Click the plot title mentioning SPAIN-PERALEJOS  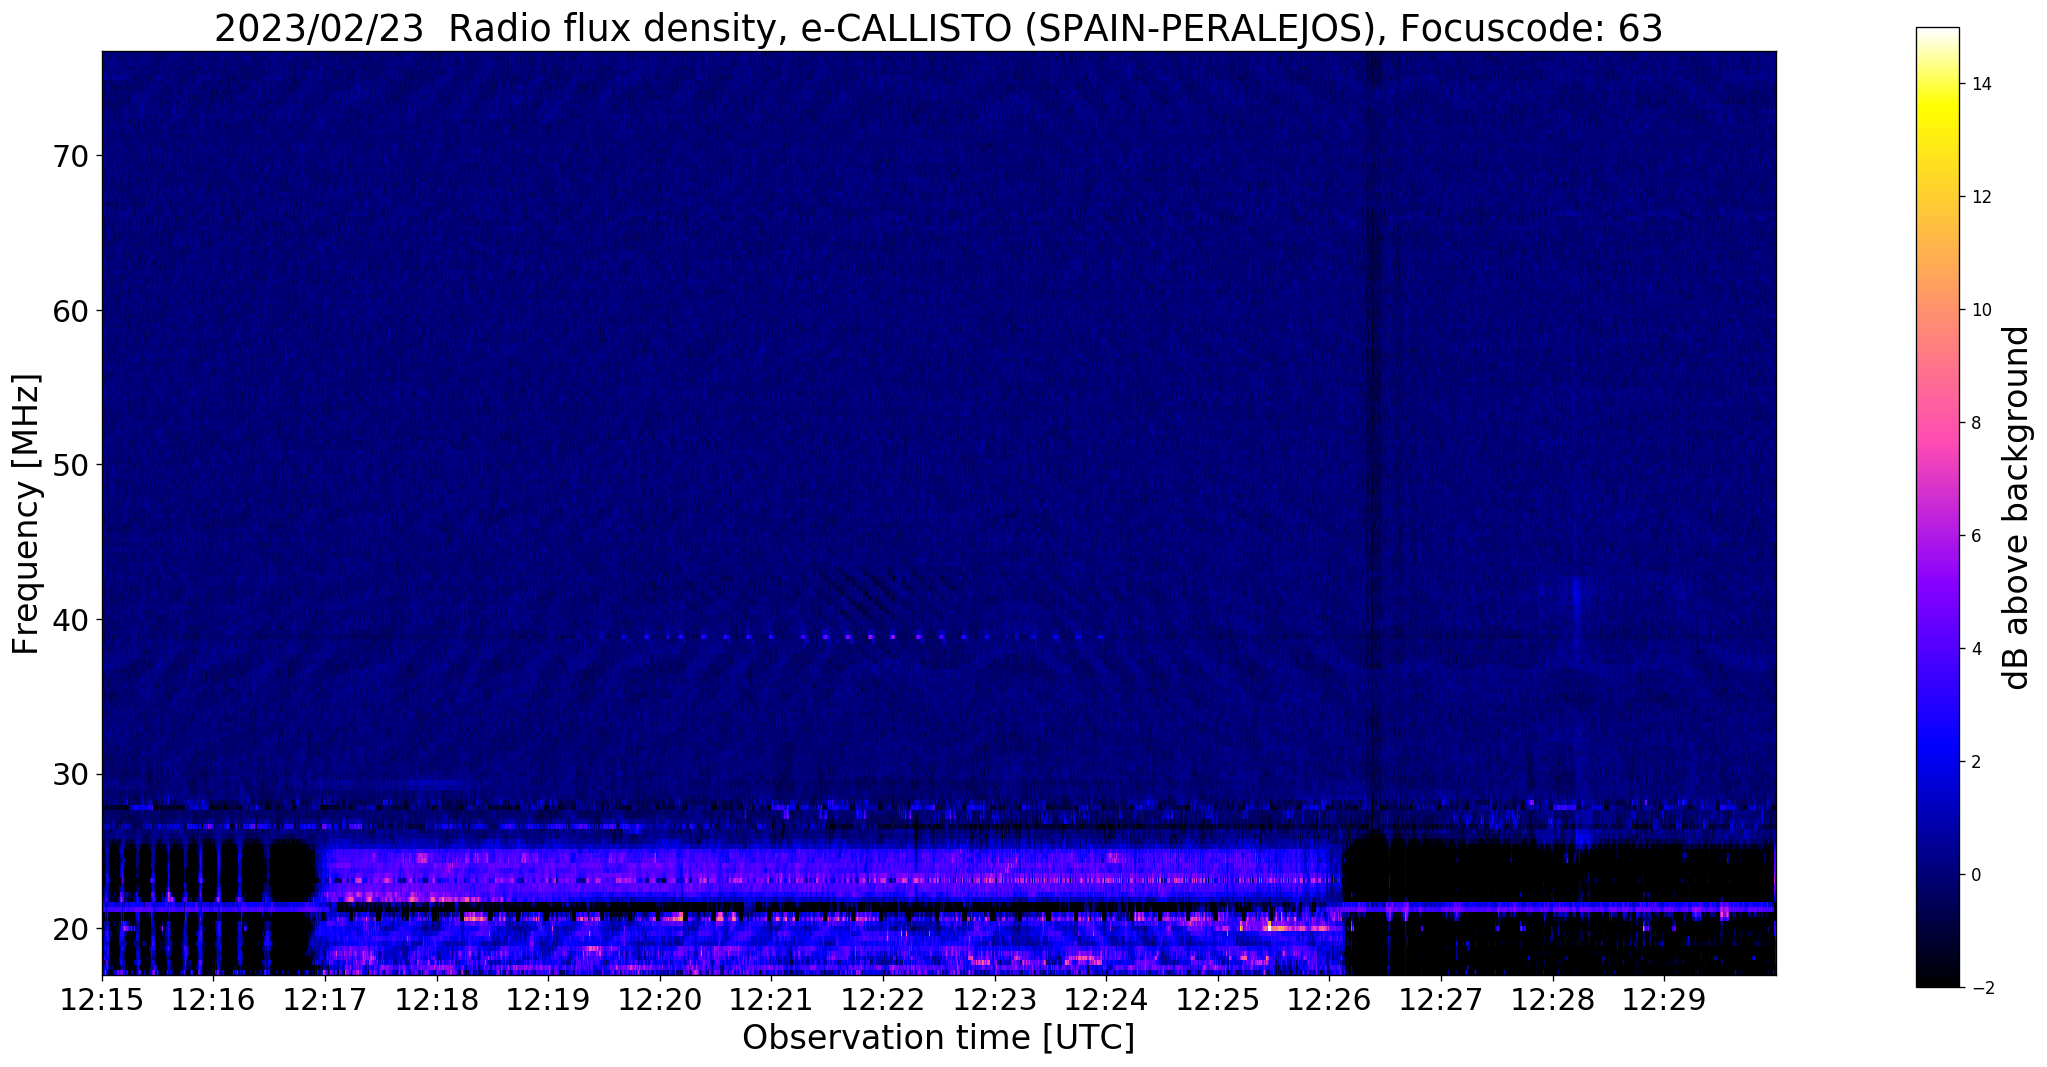(938, 28)
